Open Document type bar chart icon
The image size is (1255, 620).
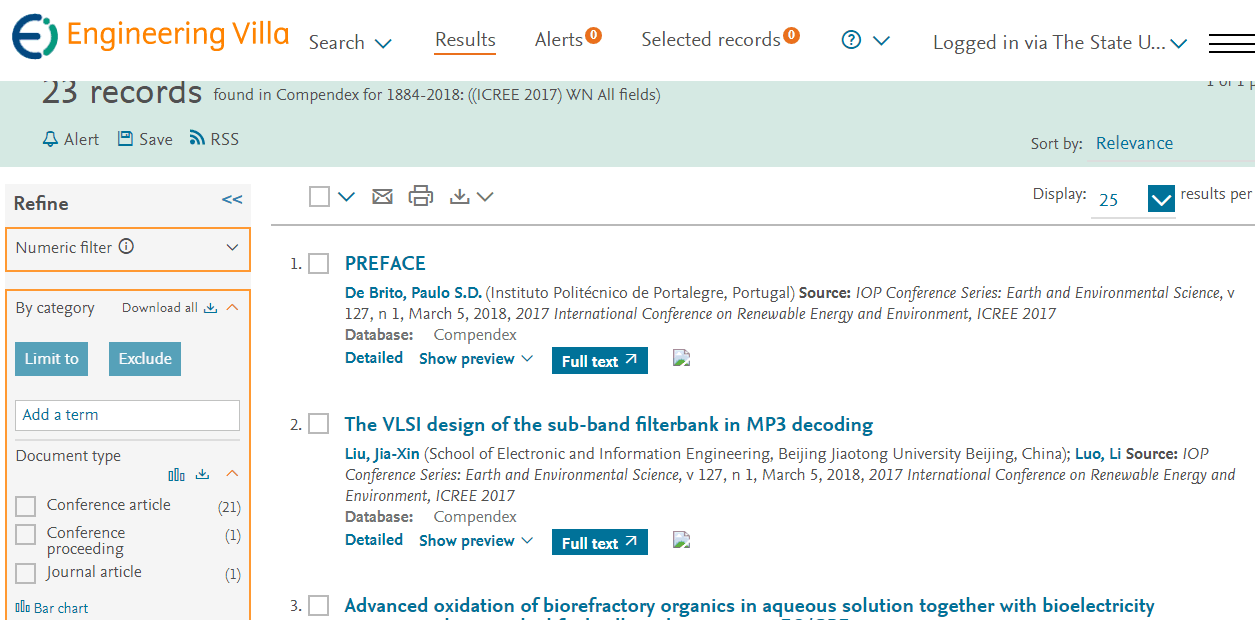point(177,475)
